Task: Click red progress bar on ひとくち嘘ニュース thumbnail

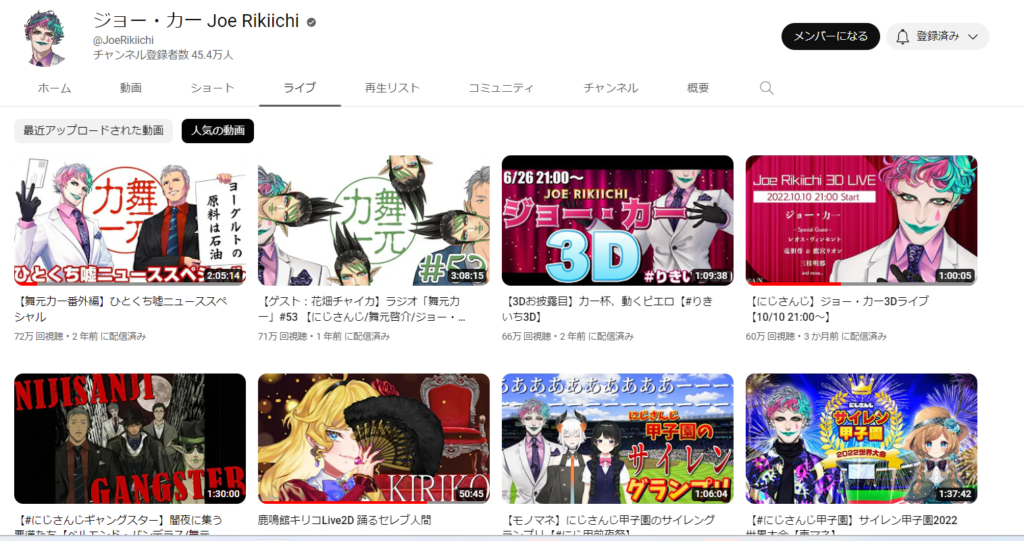Action: 24,284
